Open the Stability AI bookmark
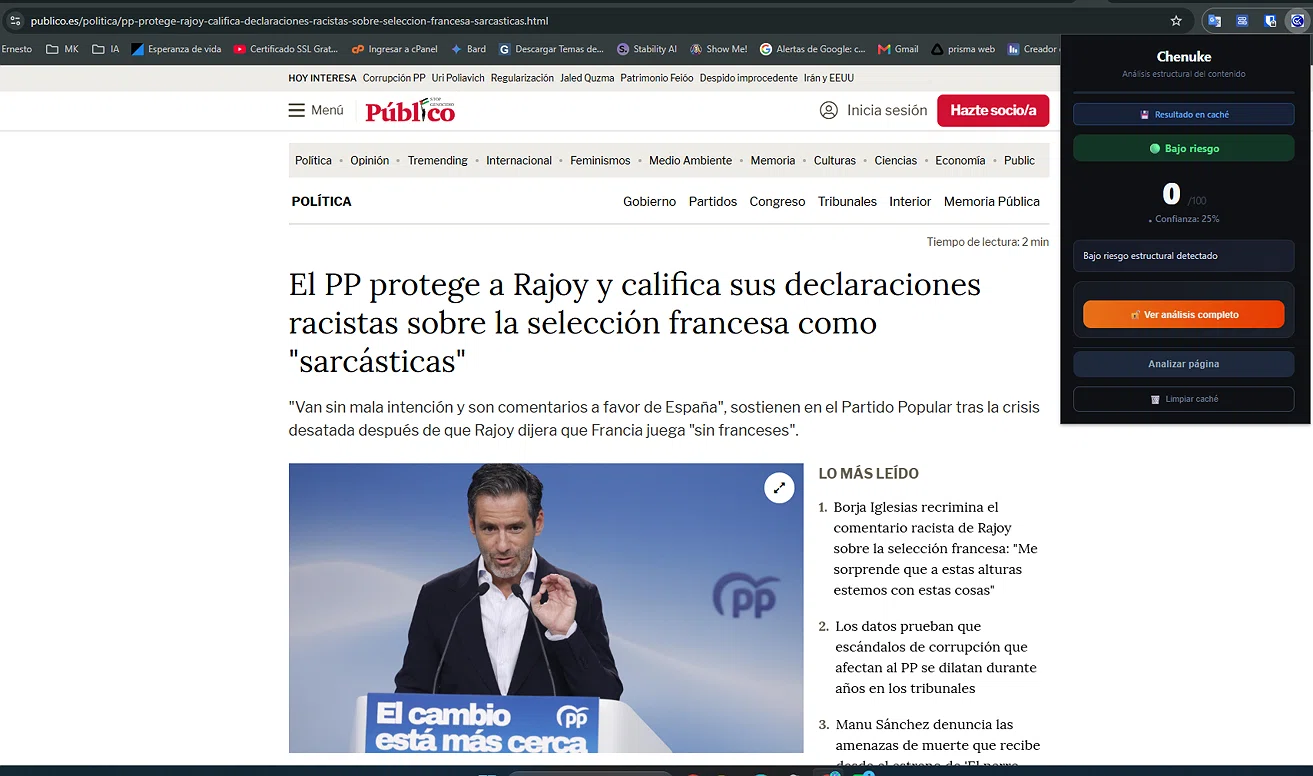The image size is (1313, 776). (647, 49)
